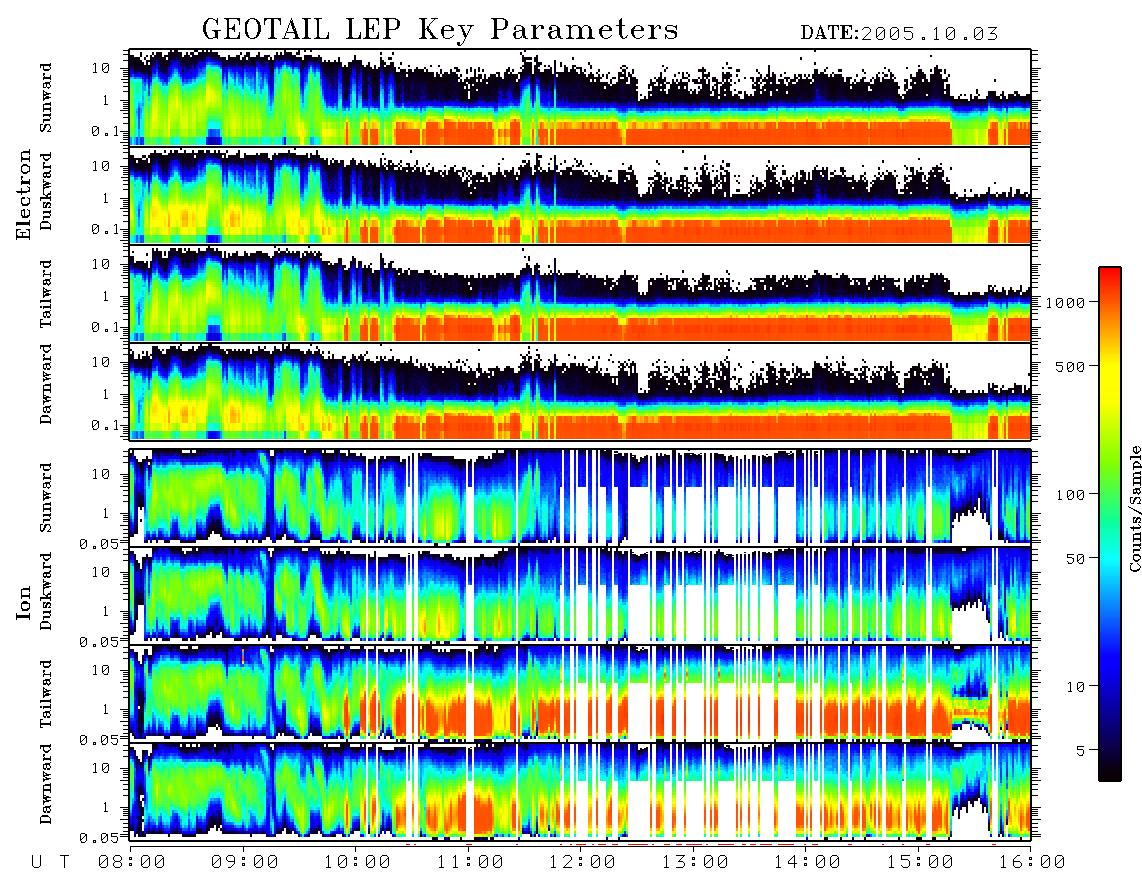Click '0.05' tick of Ion Dawnward axis

click(99, 838)
